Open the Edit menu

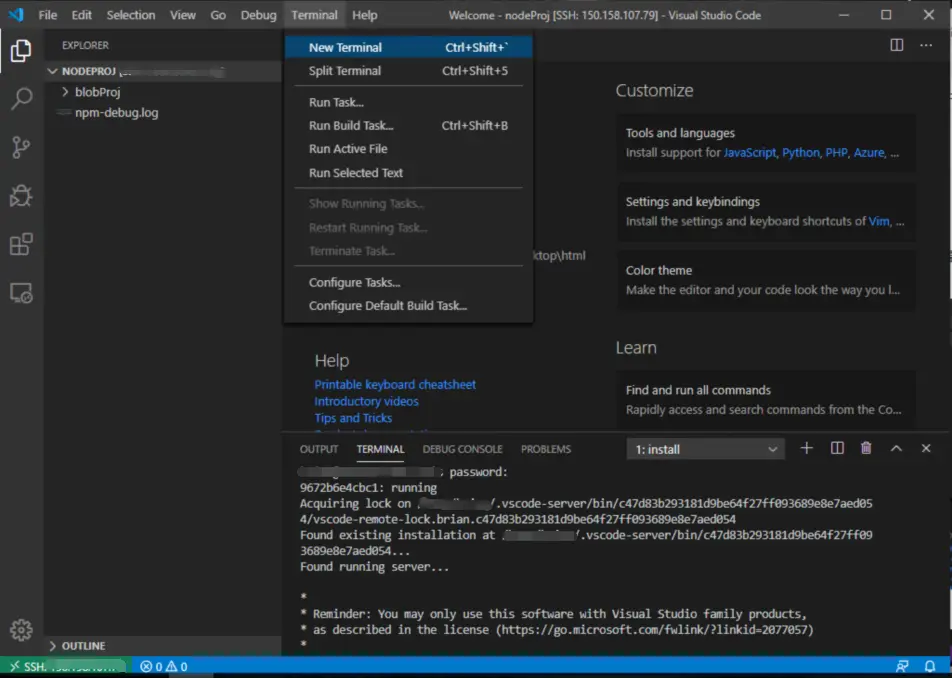pyautogui.click(x=81, y=15)
